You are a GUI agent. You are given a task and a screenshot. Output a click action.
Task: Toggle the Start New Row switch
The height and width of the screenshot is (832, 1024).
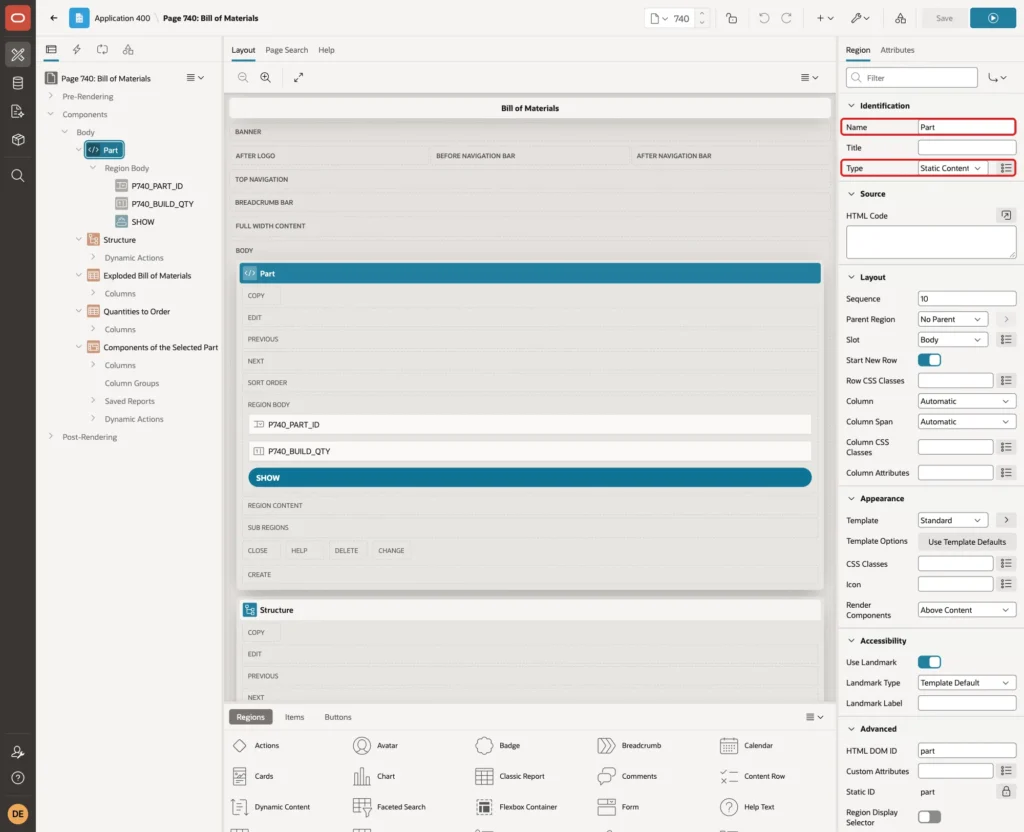click(x=929, y=360)
